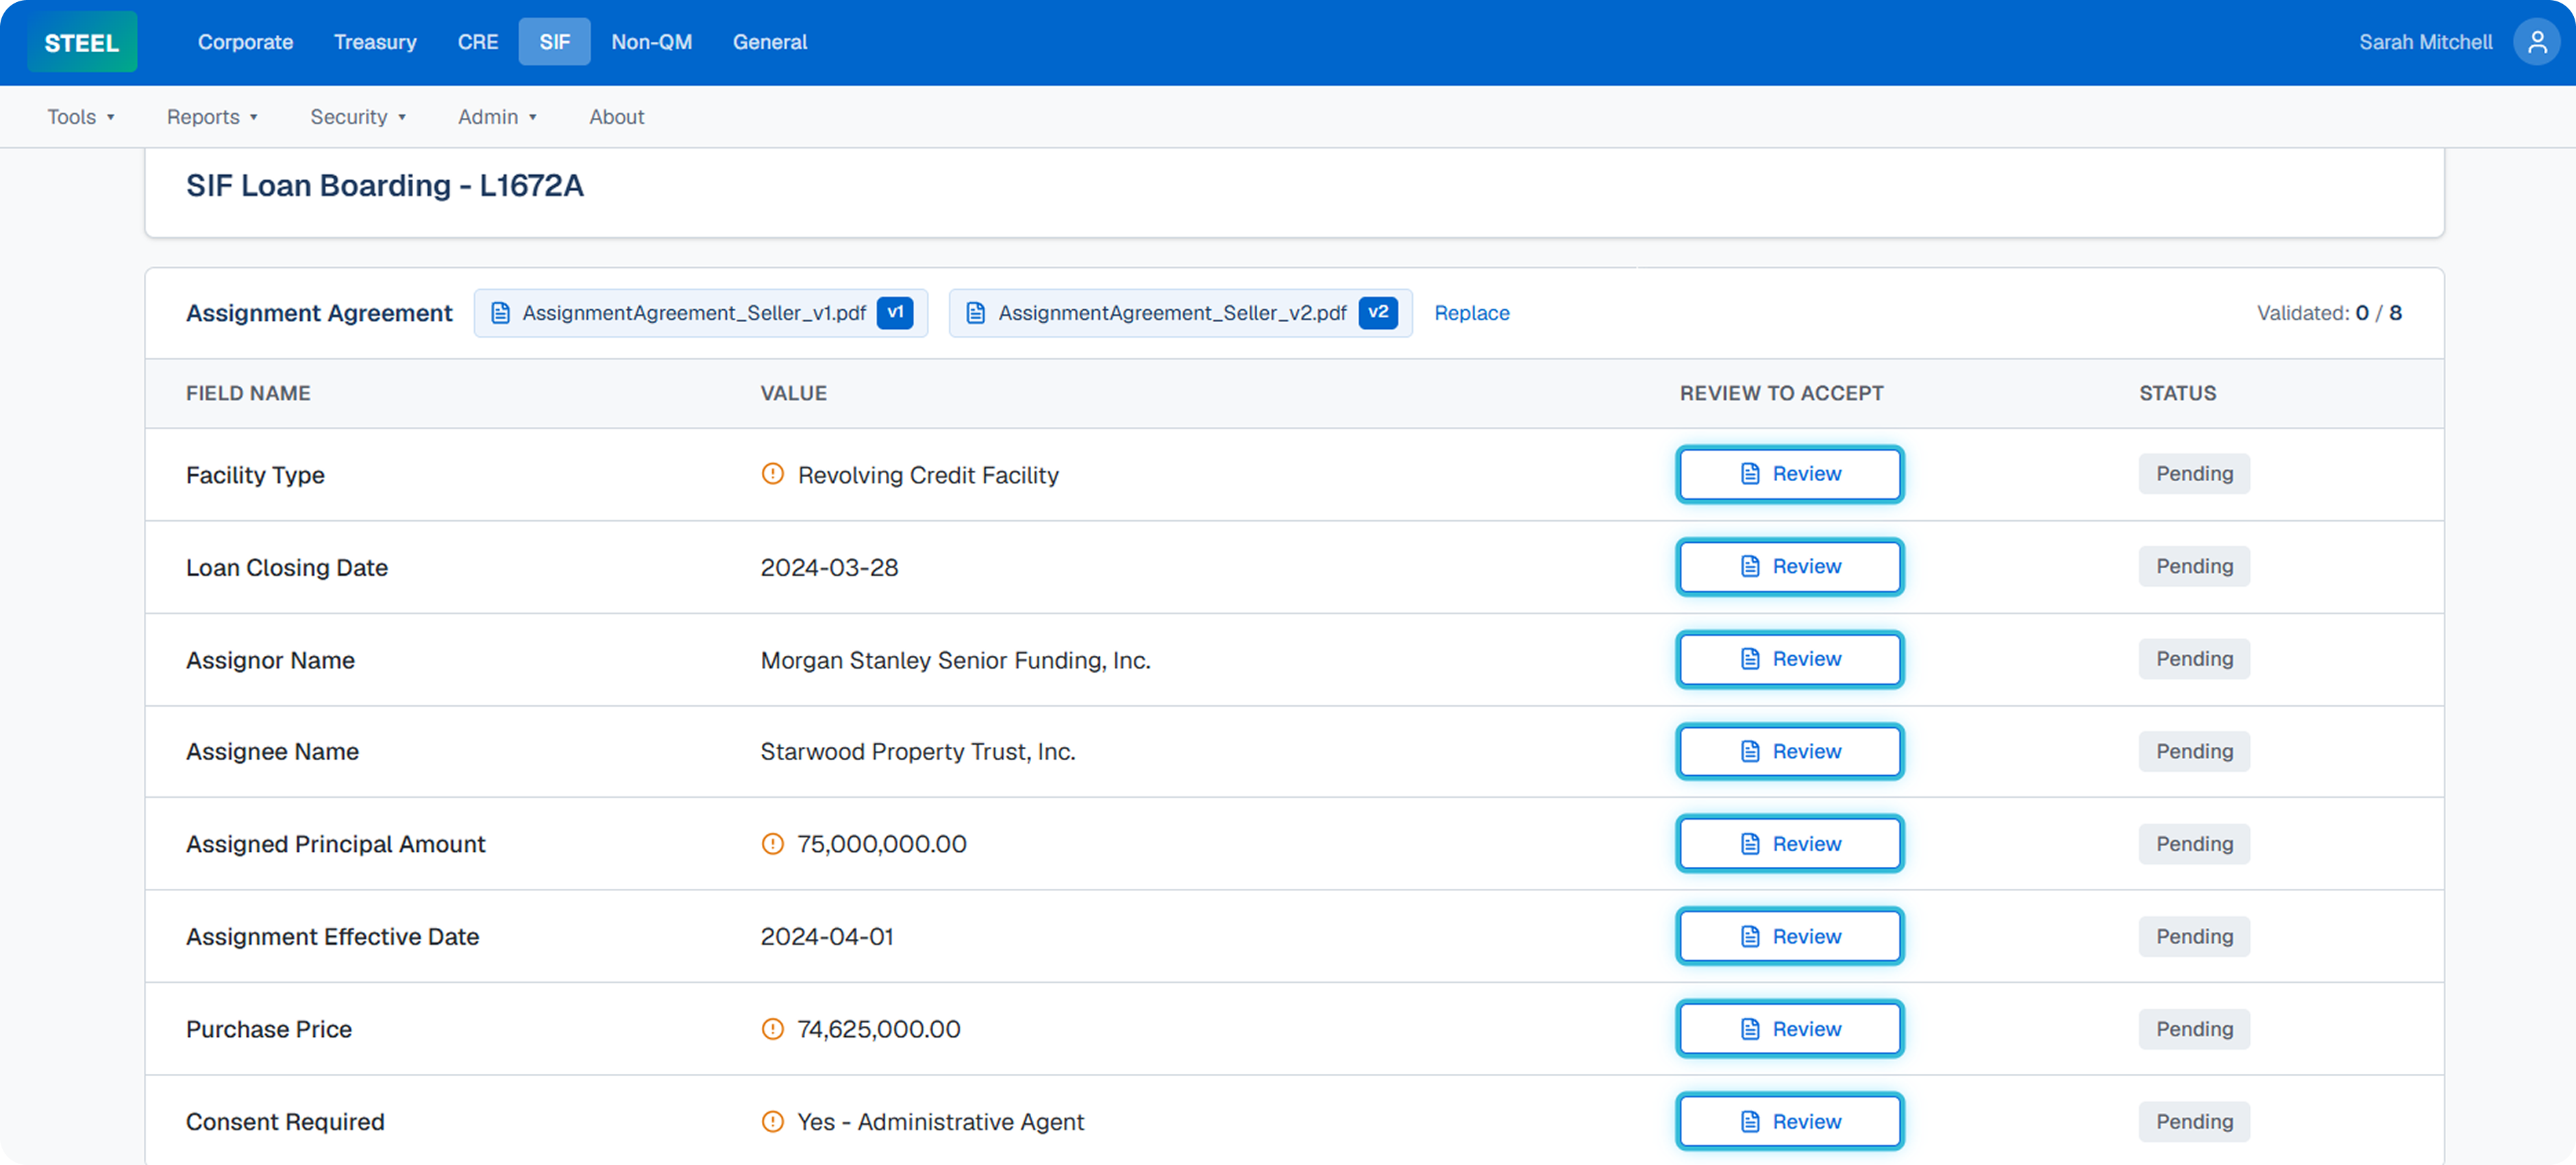The height and width of the screenshot is (1165, 2576).
Task: Click Pending status for Assigned Principal Amount
Action: click(2195, 844)
